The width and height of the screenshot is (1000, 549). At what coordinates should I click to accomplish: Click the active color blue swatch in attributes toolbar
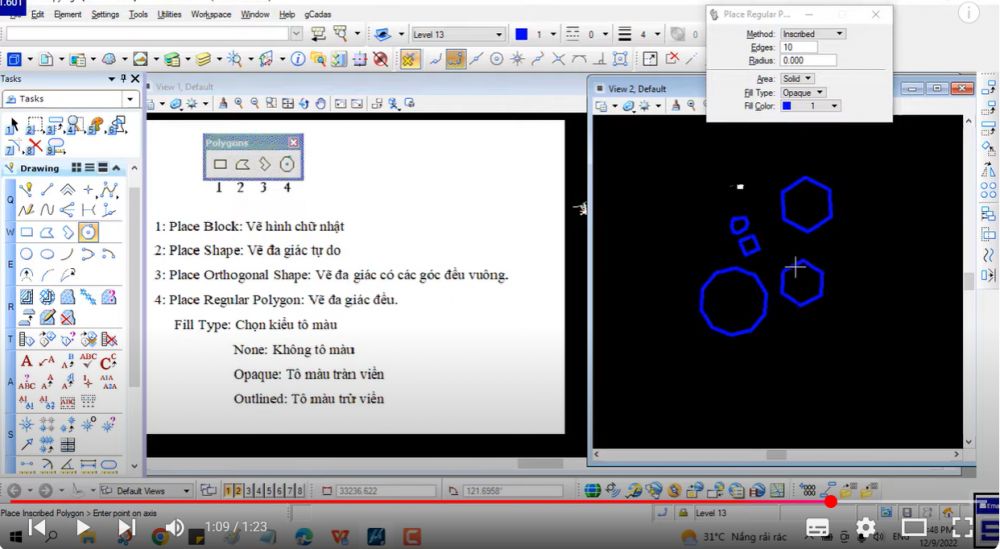pos(521,34)
